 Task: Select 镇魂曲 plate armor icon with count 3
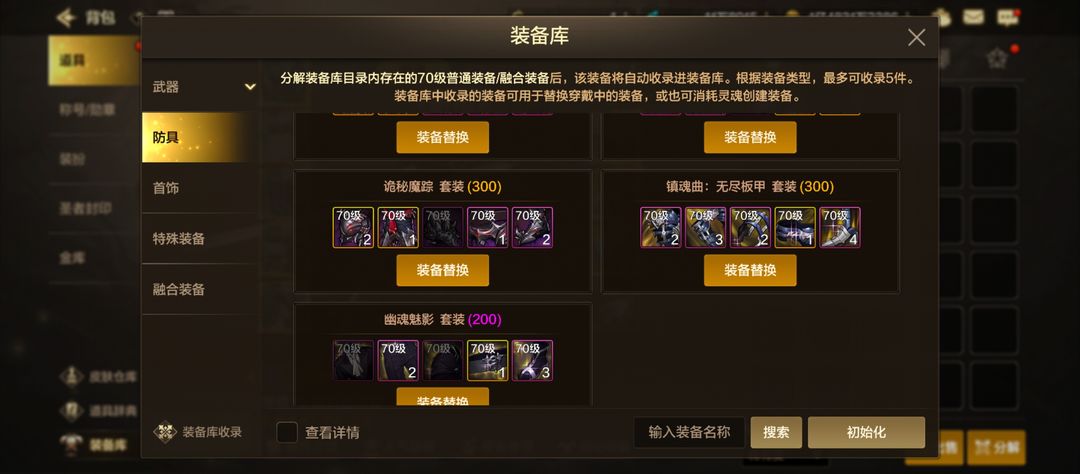pos(705,227)
